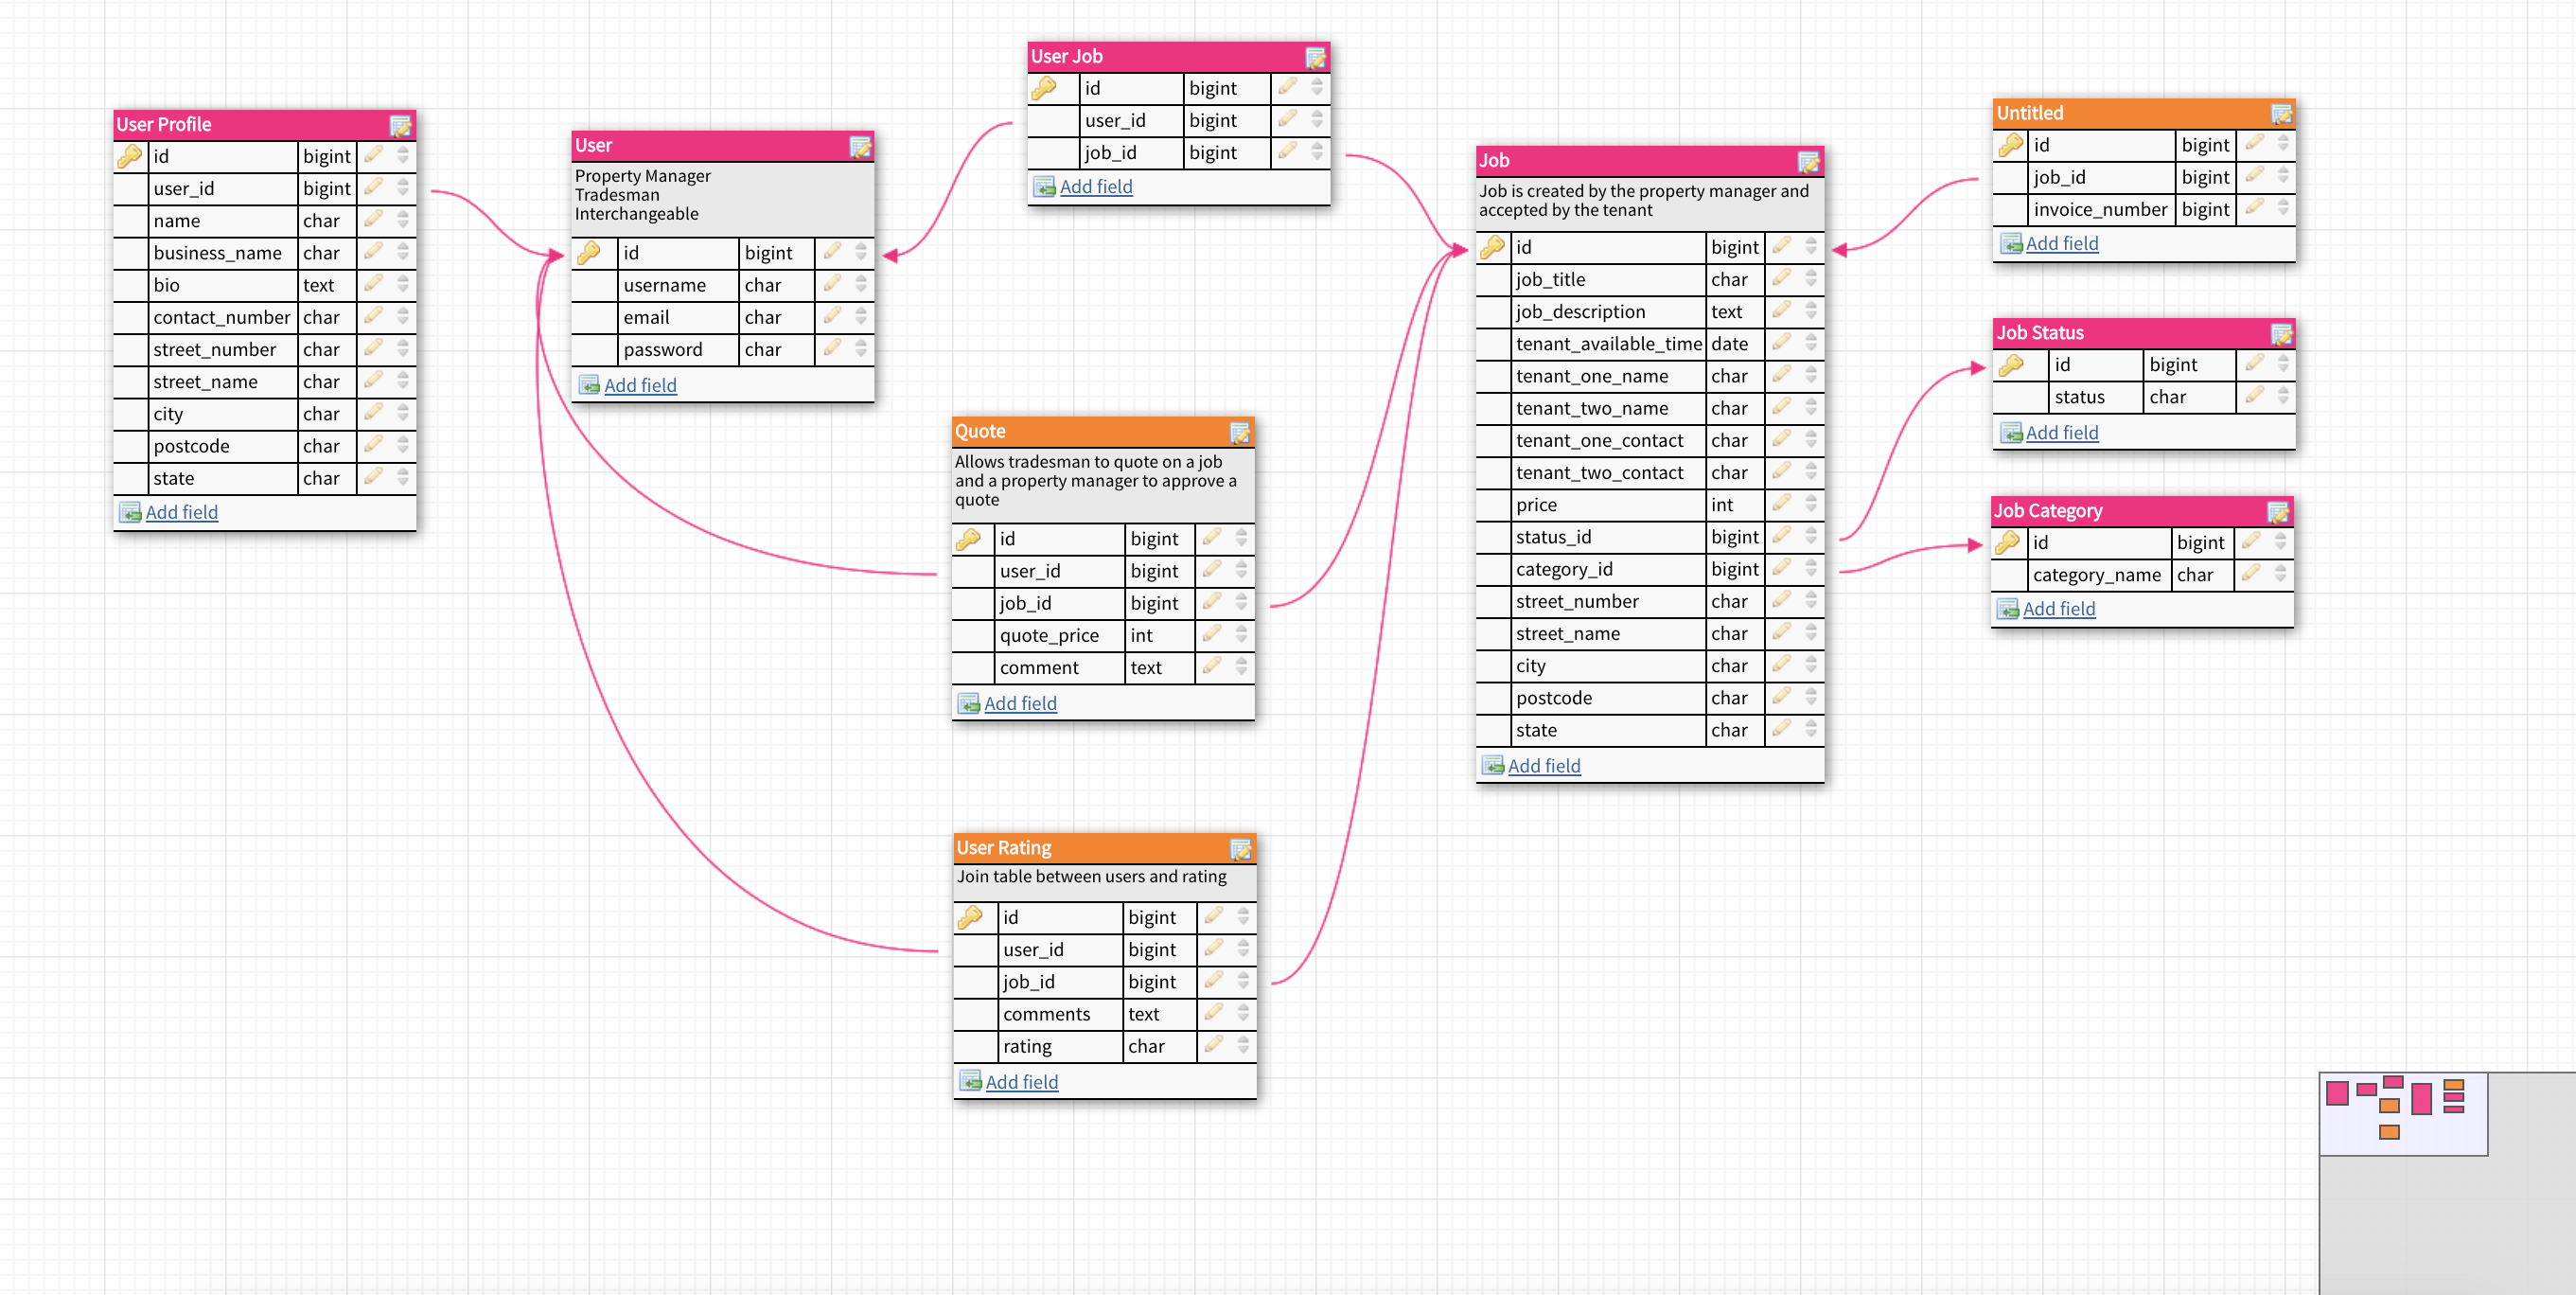Select the Job Category table title bar
The height and width of the screenshot is (1295, 2576).
(x=2120, y=511)
